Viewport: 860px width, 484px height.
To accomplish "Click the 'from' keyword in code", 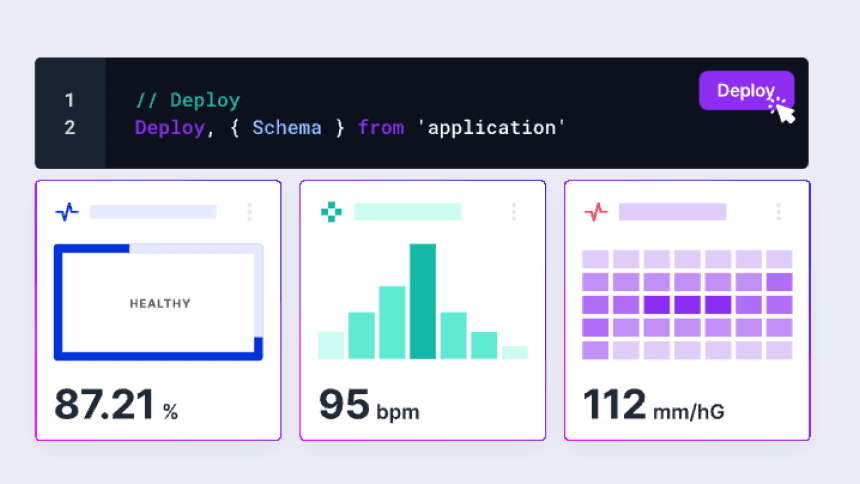I will [381, 128].
